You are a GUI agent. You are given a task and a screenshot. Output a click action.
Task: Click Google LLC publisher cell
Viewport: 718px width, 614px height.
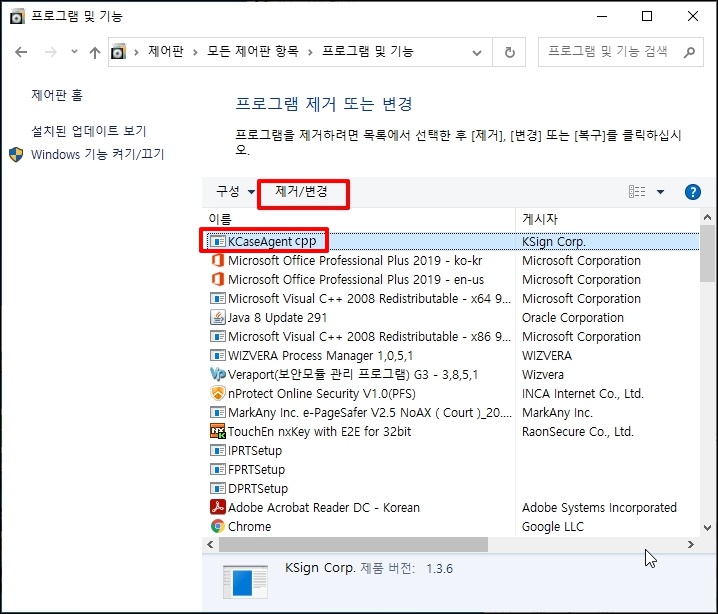[x=553, y=527]
